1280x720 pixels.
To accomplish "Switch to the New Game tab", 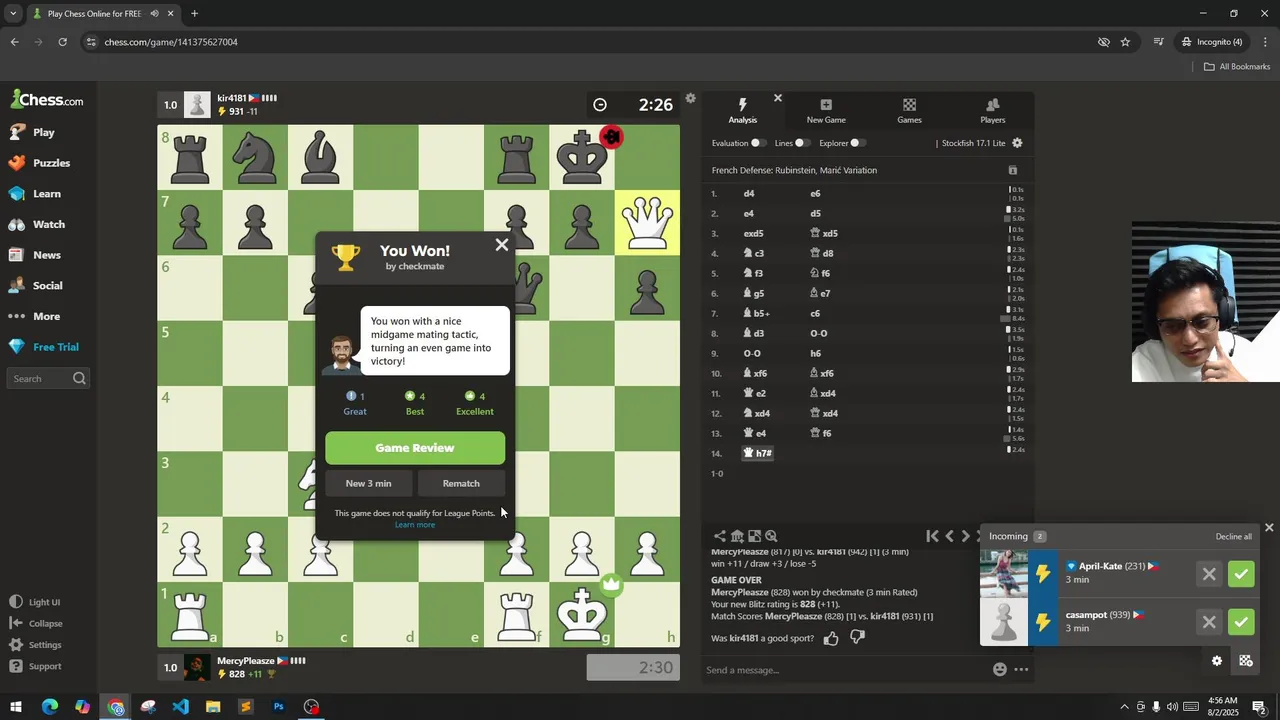I will (826, 111).
